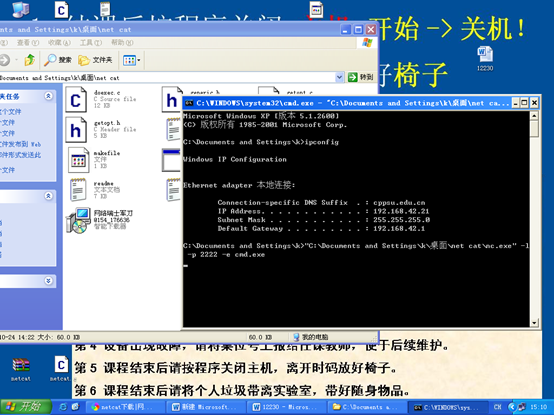Select the doexec.c source file icon
This screenshot has width=554, height=415.
point(76,100)
